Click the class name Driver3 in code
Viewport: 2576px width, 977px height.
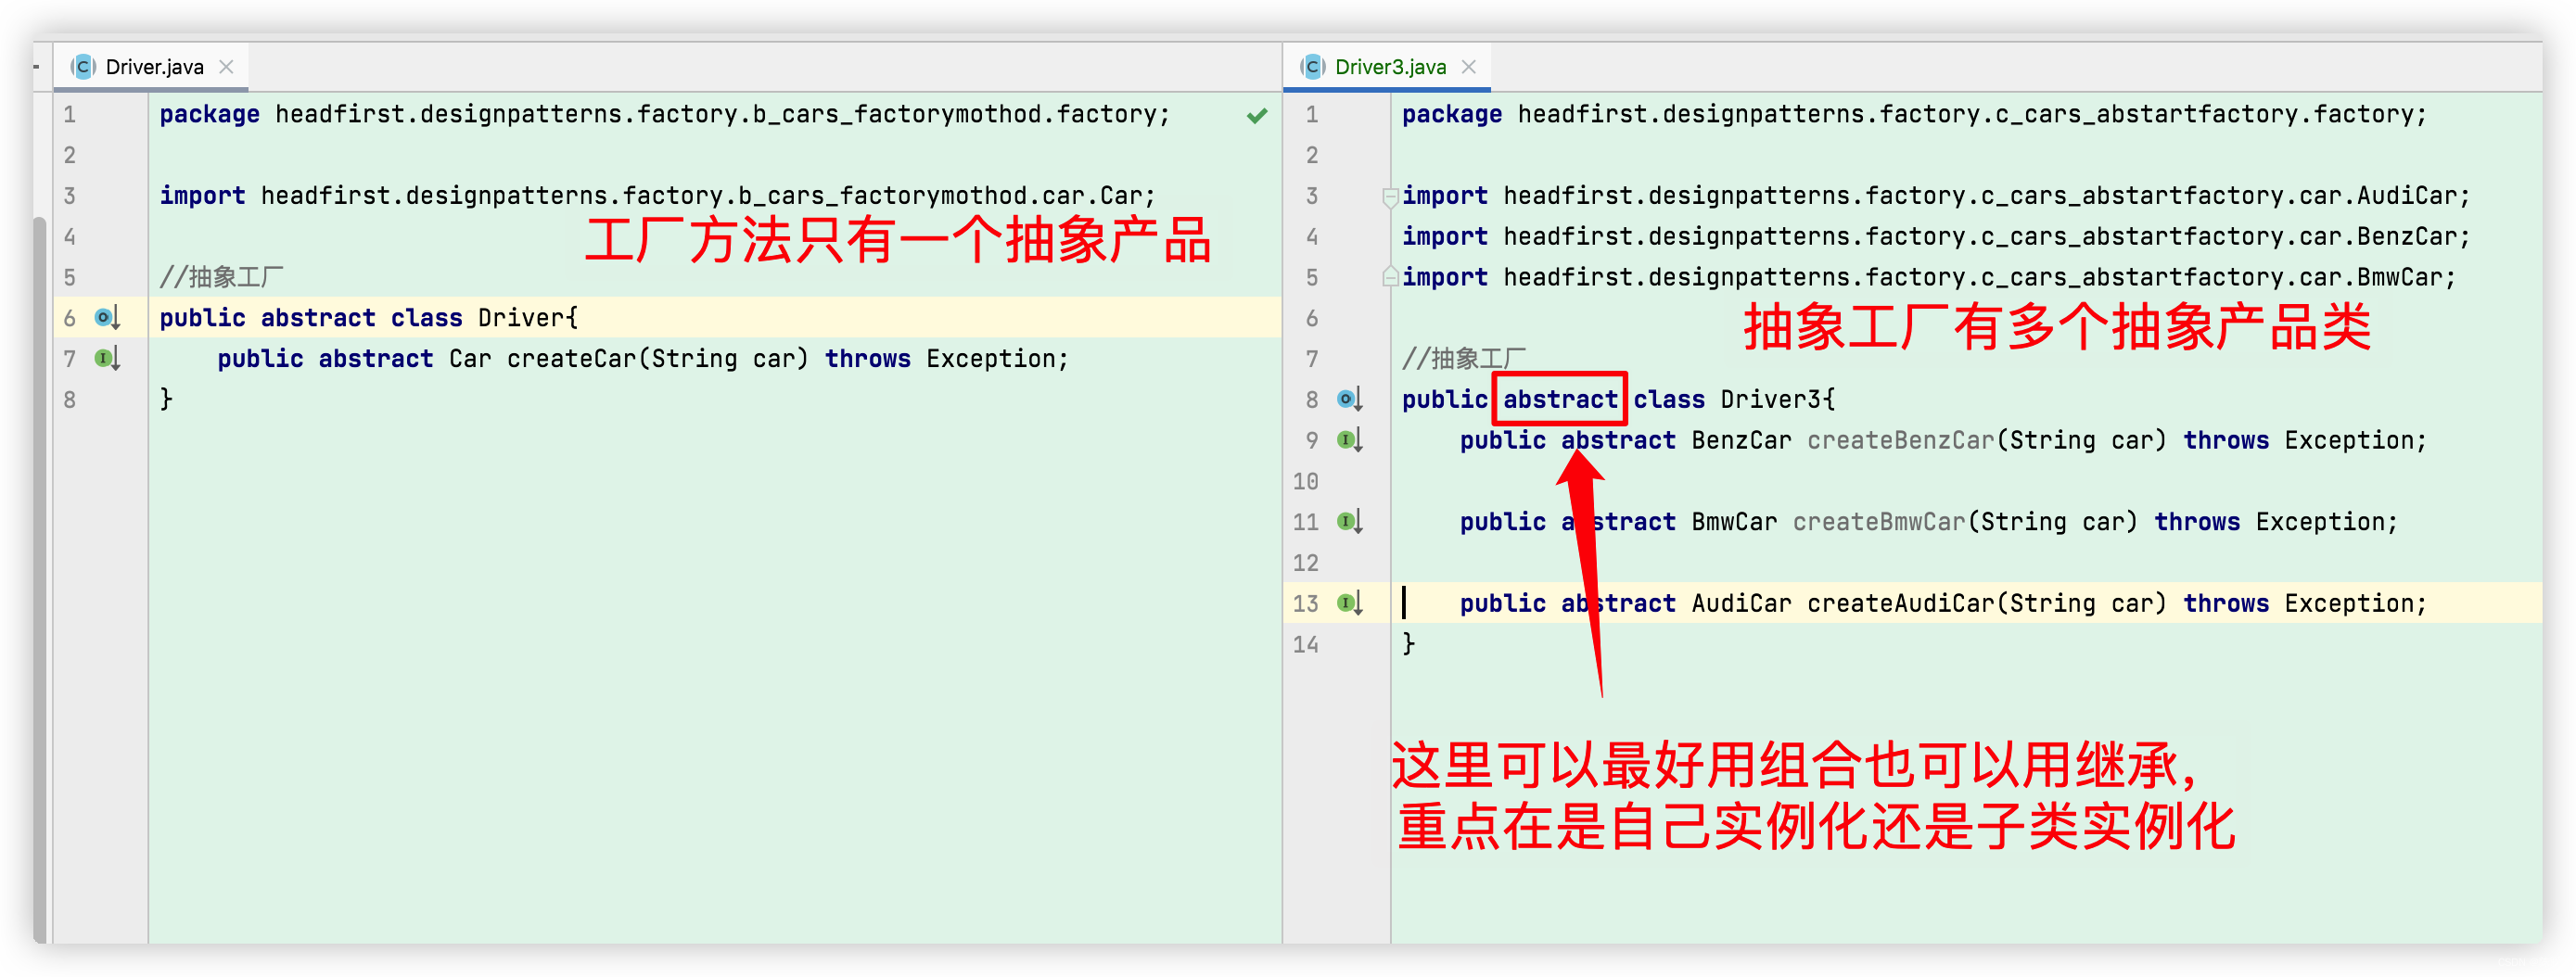[x=1770, y=400]
